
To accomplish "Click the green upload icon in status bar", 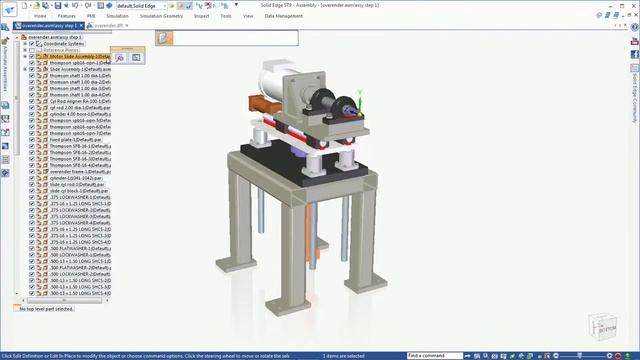I will click(x=628, y=356).
